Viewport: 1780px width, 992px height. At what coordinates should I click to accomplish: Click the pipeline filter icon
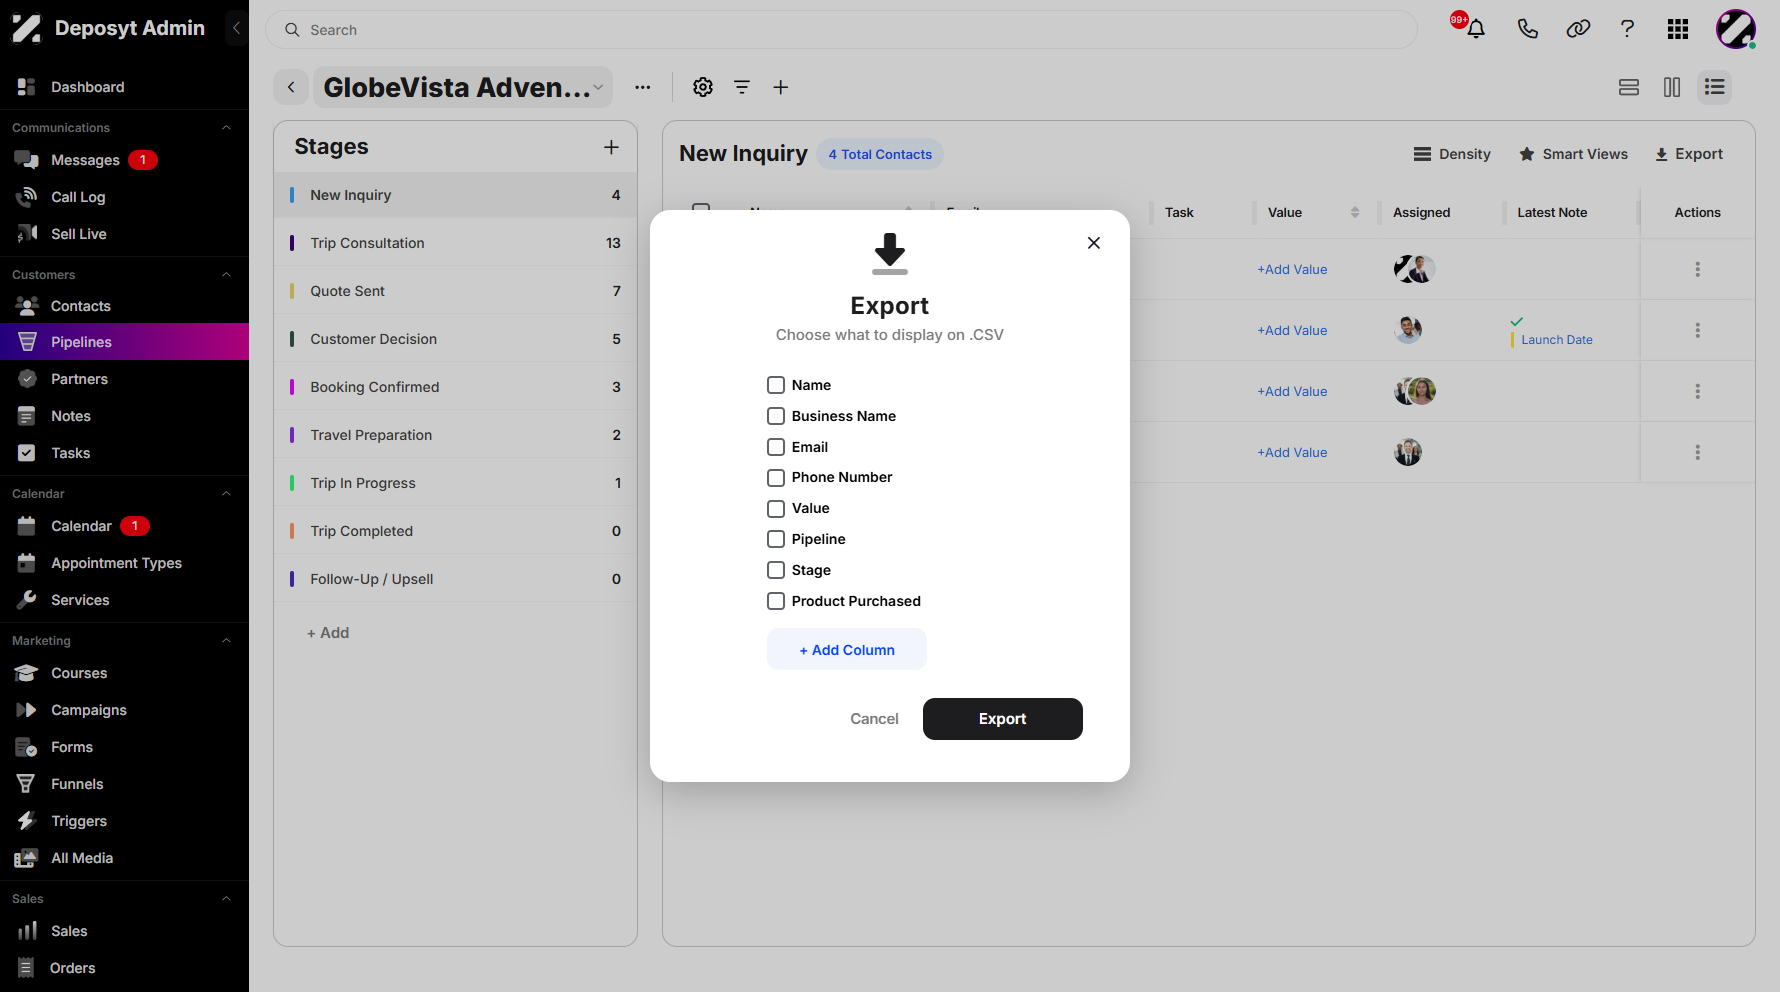742,87
